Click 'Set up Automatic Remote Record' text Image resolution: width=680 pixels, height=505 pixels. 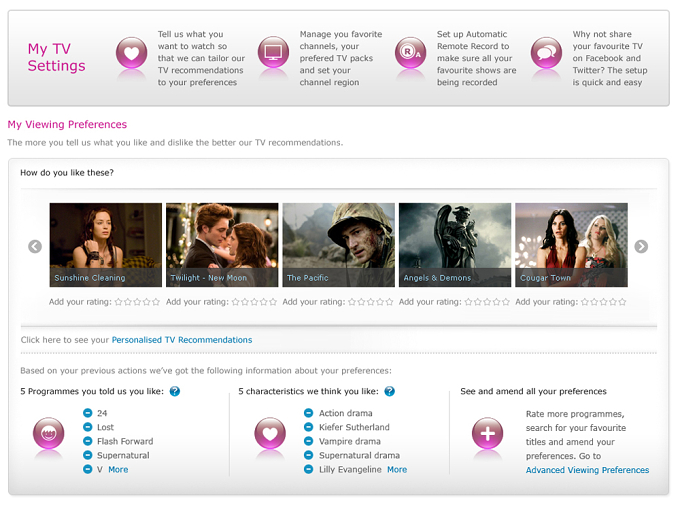click(477, 58)
